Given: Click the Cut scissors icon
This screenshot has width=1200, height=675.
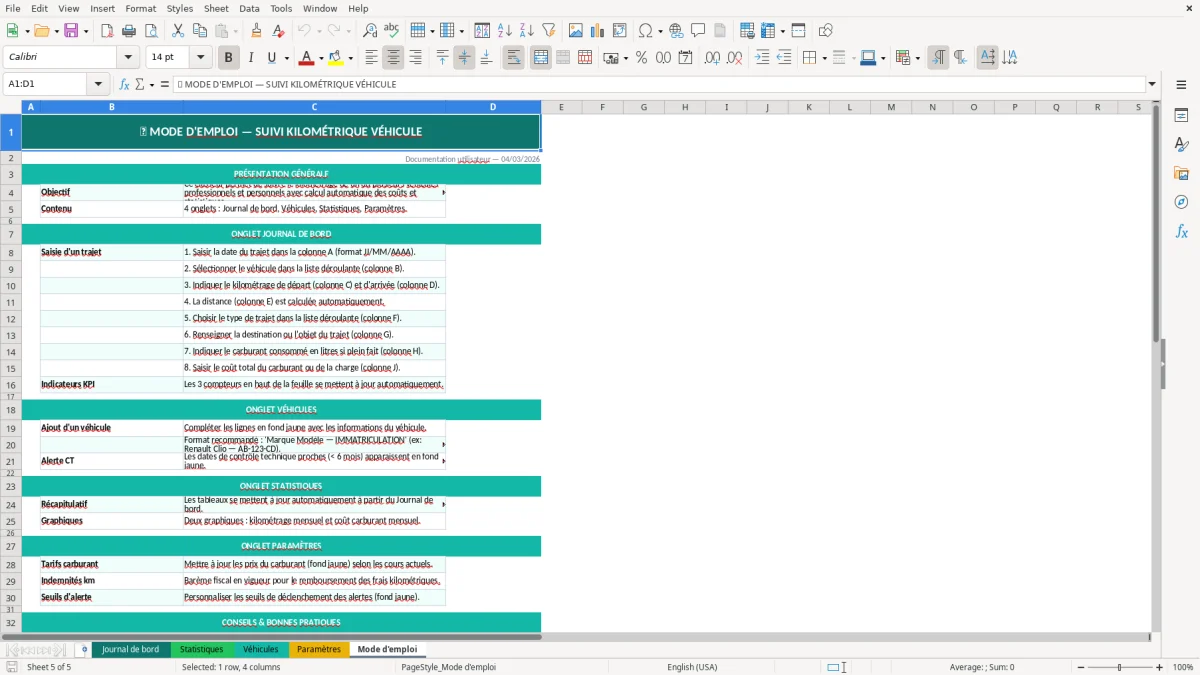Looking at the screenshot, I should click(x=177, y=31).
